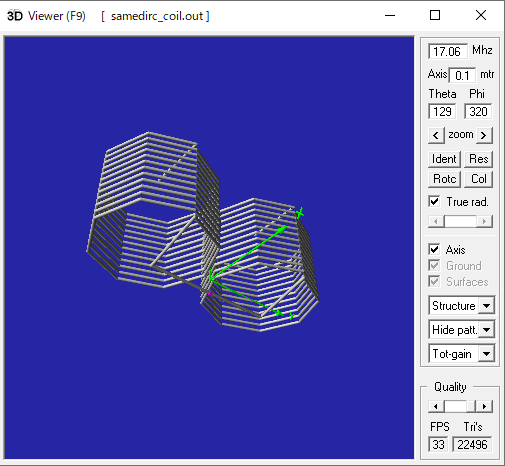Toggle the Ground checkbox
Image resolution: width=505 pixels, height=466 pixels.
(434, 266)
